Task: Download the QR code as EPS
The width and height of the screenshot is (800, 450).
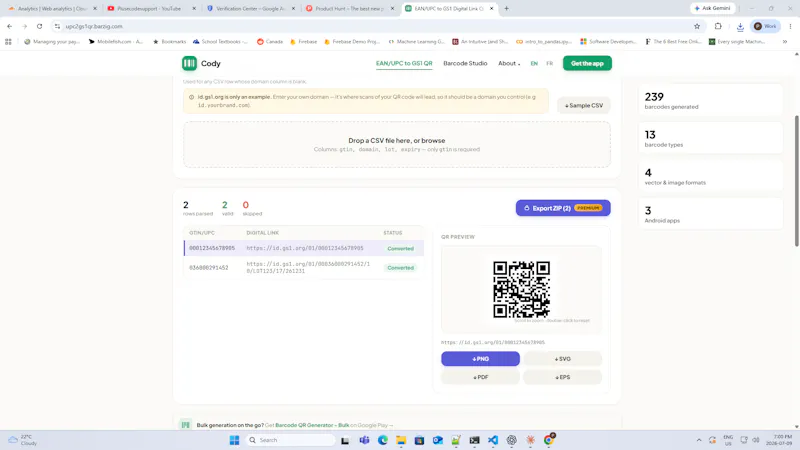Action: pos(562,377)
